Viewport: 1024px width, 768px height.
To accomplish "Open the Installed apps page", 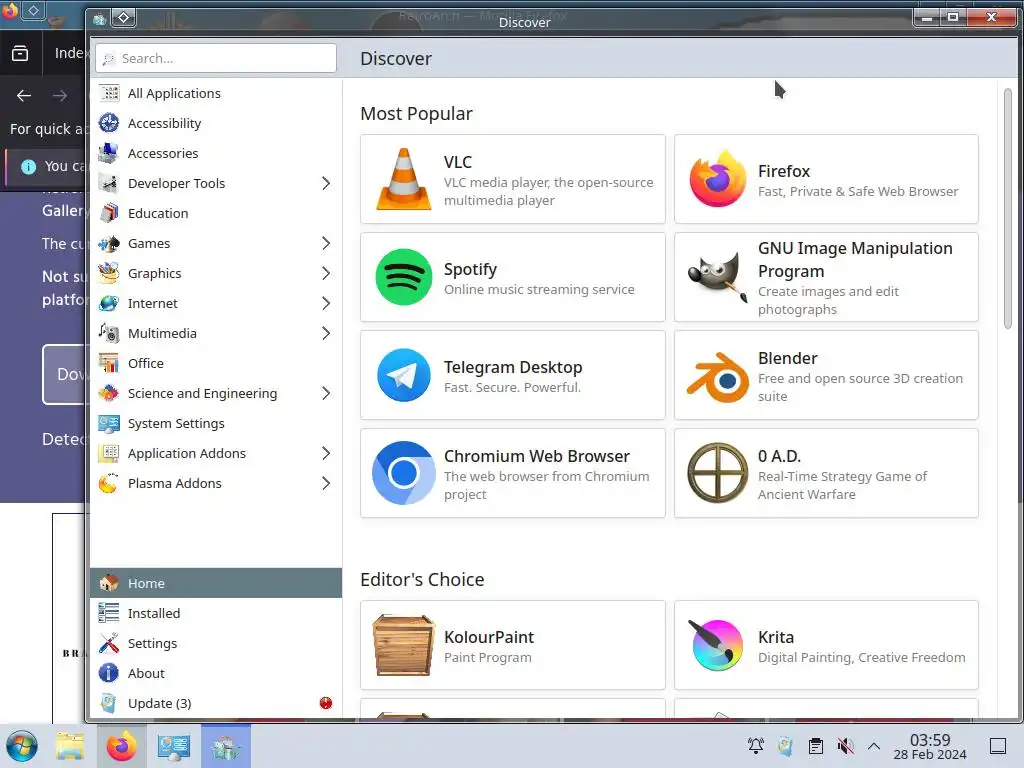I will 216,613.
